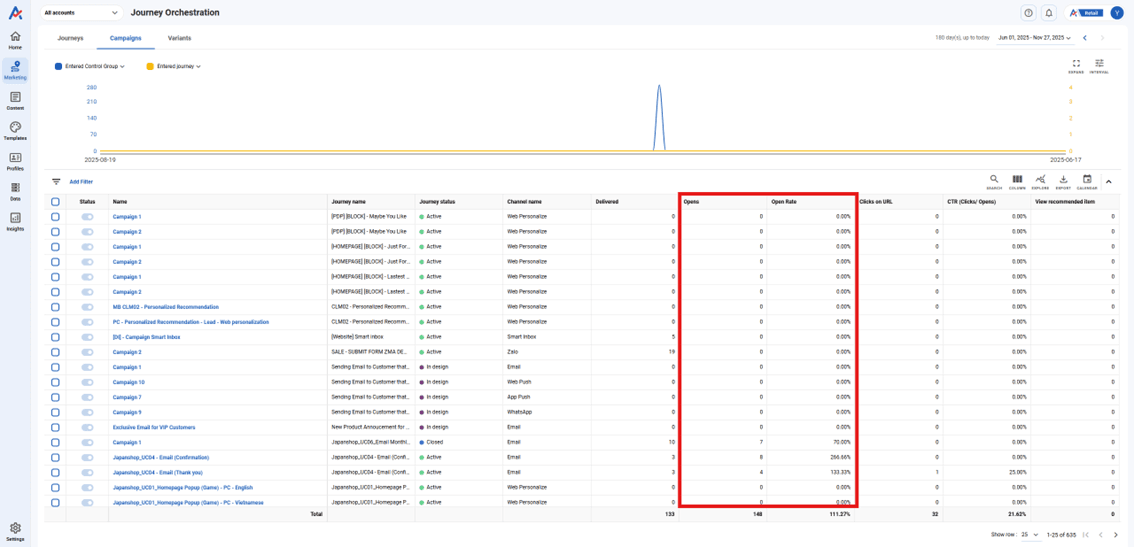Image resolution: width=1134 pixels, height=547 pixels.
Task: Check the box for Campaign 10 row
Action: (x=55, y=382)
